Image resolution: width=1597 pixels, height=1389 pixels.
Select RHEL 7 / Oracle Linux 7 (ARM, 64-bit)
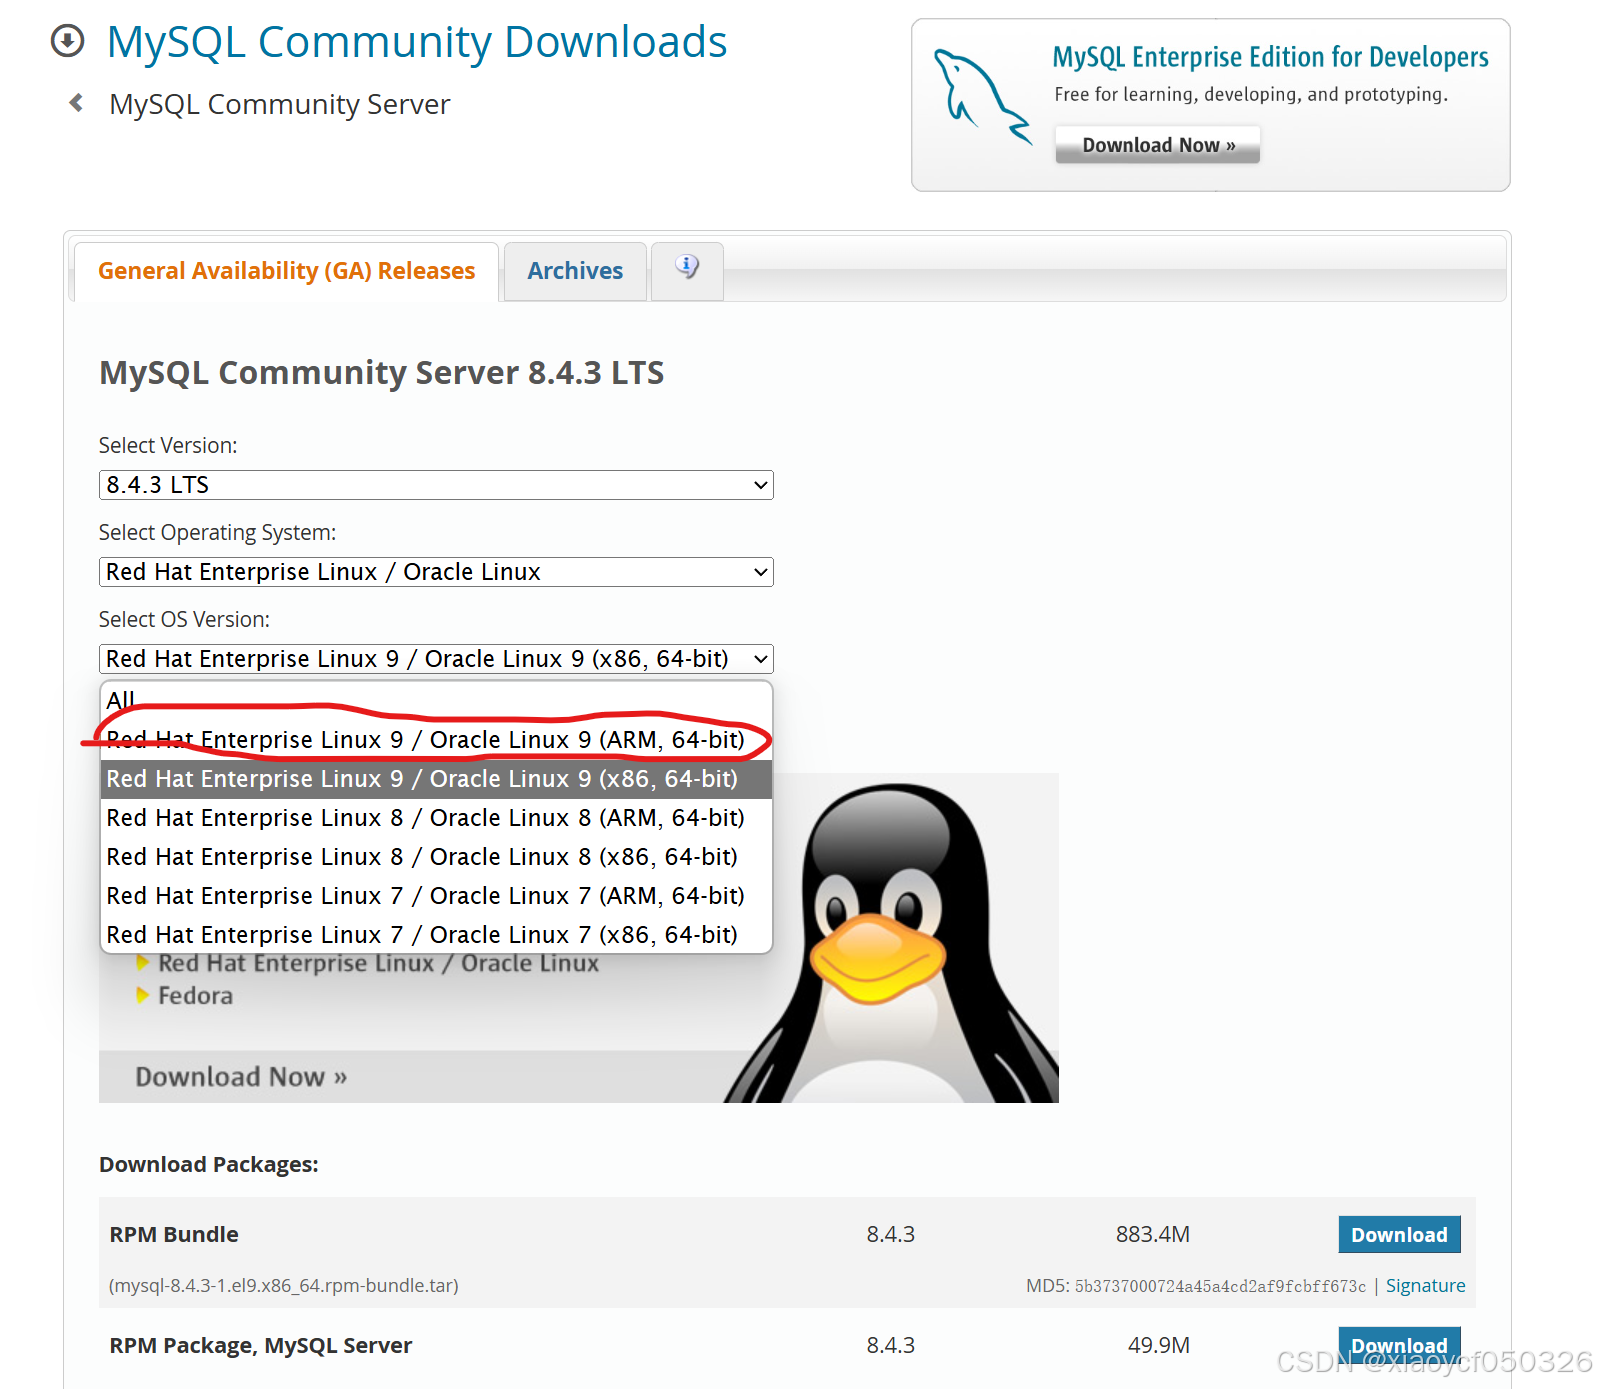[436, 896]
